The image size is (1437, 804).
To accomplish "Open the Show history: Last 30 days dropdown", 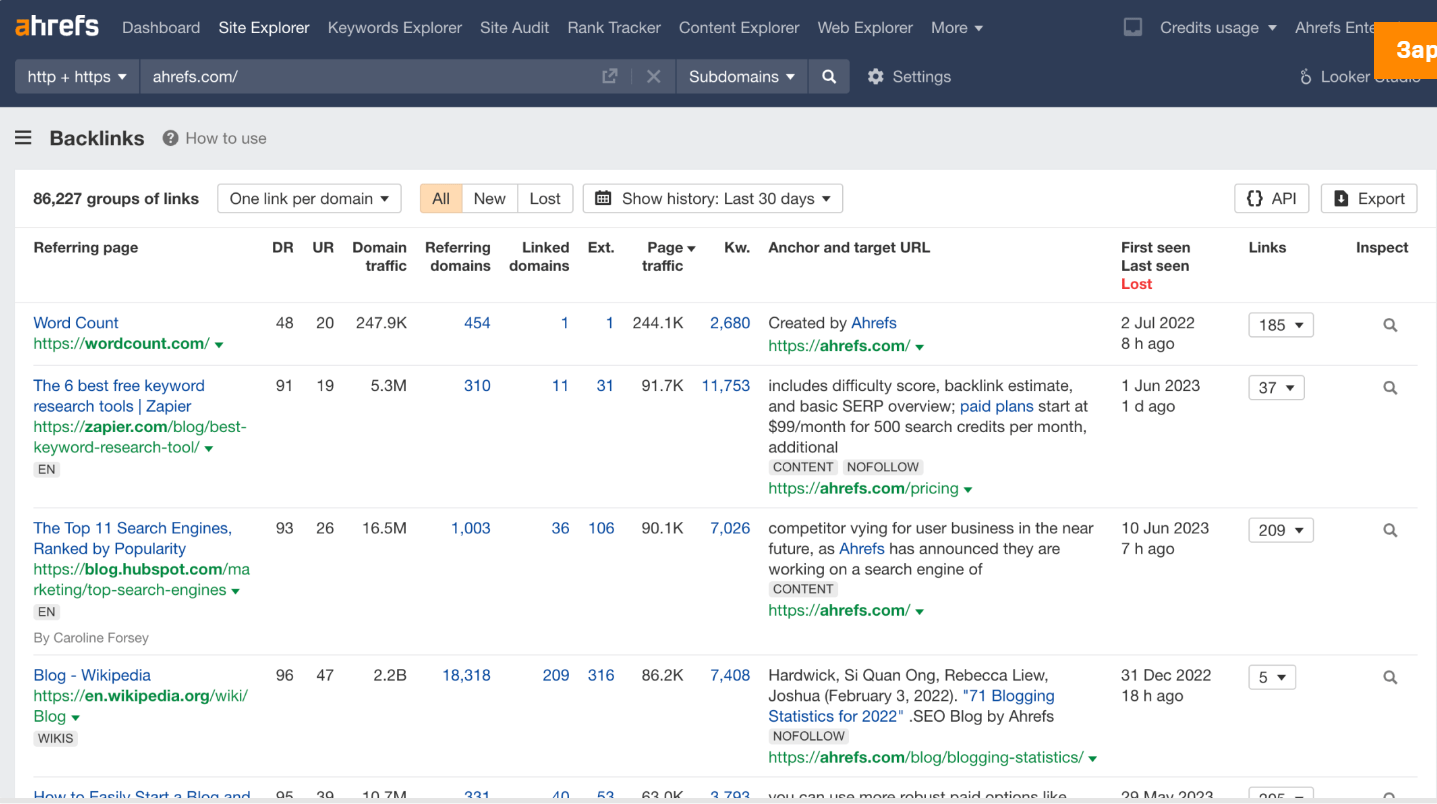I will tap(712, 198).
